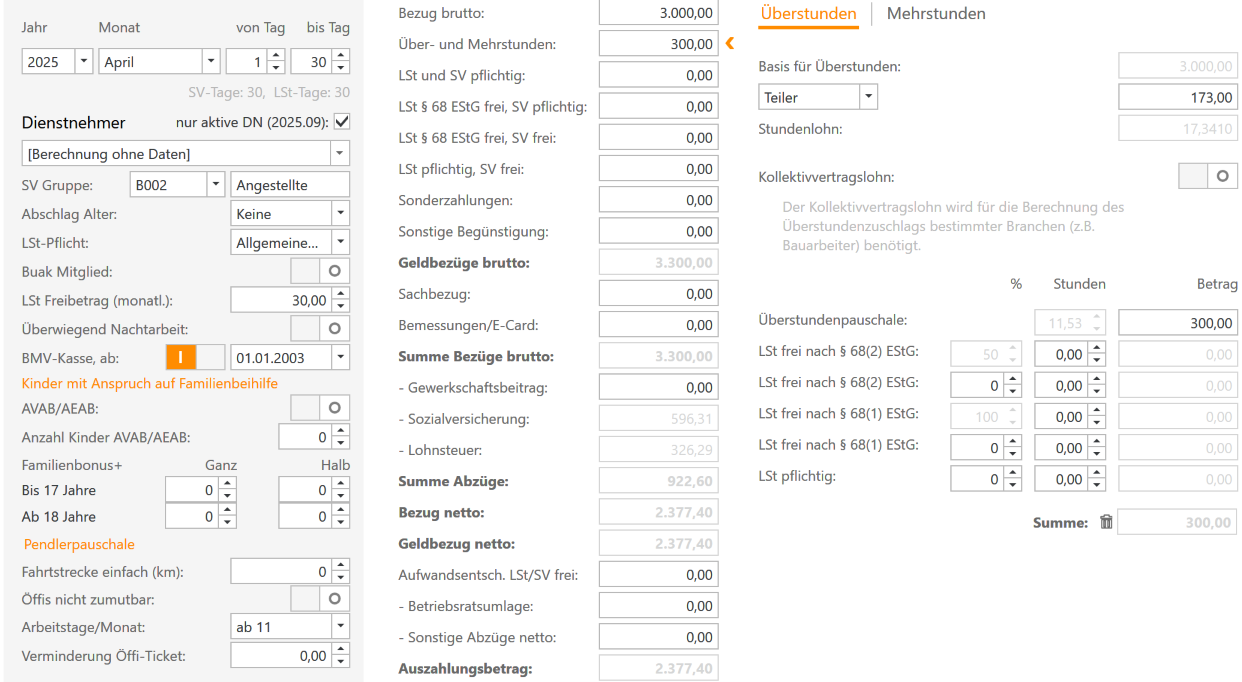Toggle the Buak Mitglied switch
Screen dimensions: 1242x682
click(x=320, y=271)
